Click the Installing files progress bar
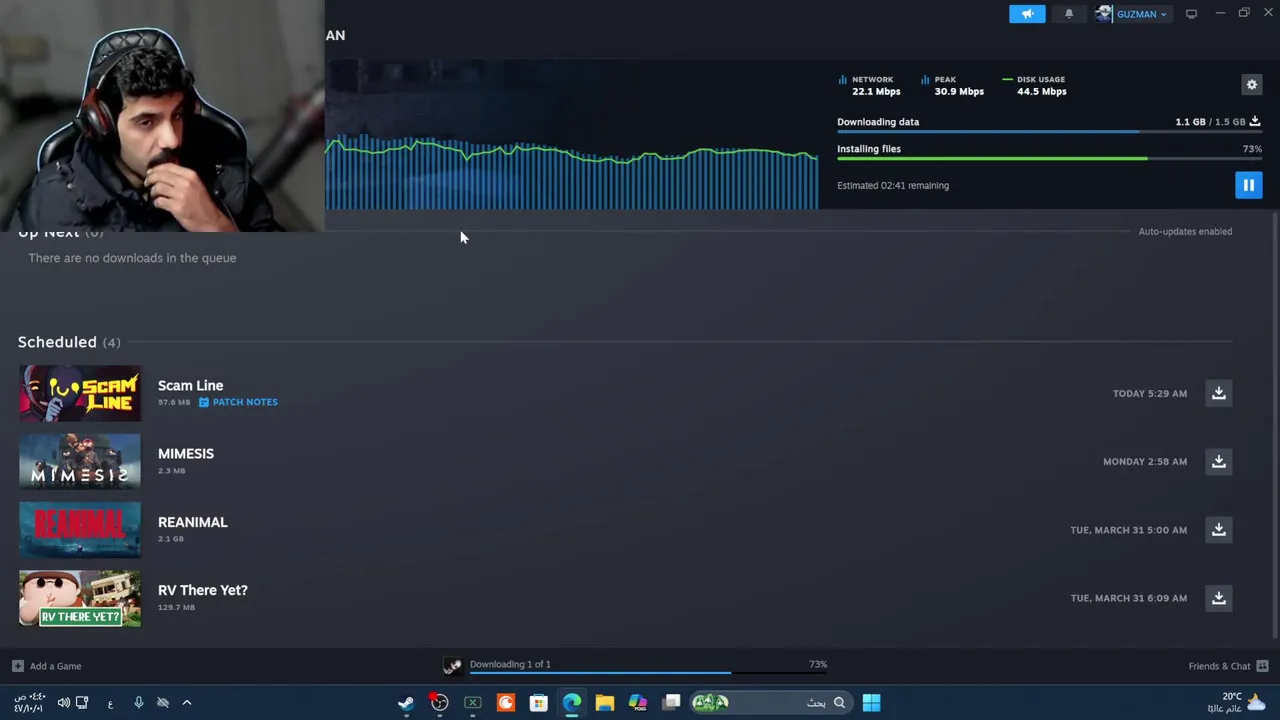Screen dimensions: 1280x720 click(1049, 158)
